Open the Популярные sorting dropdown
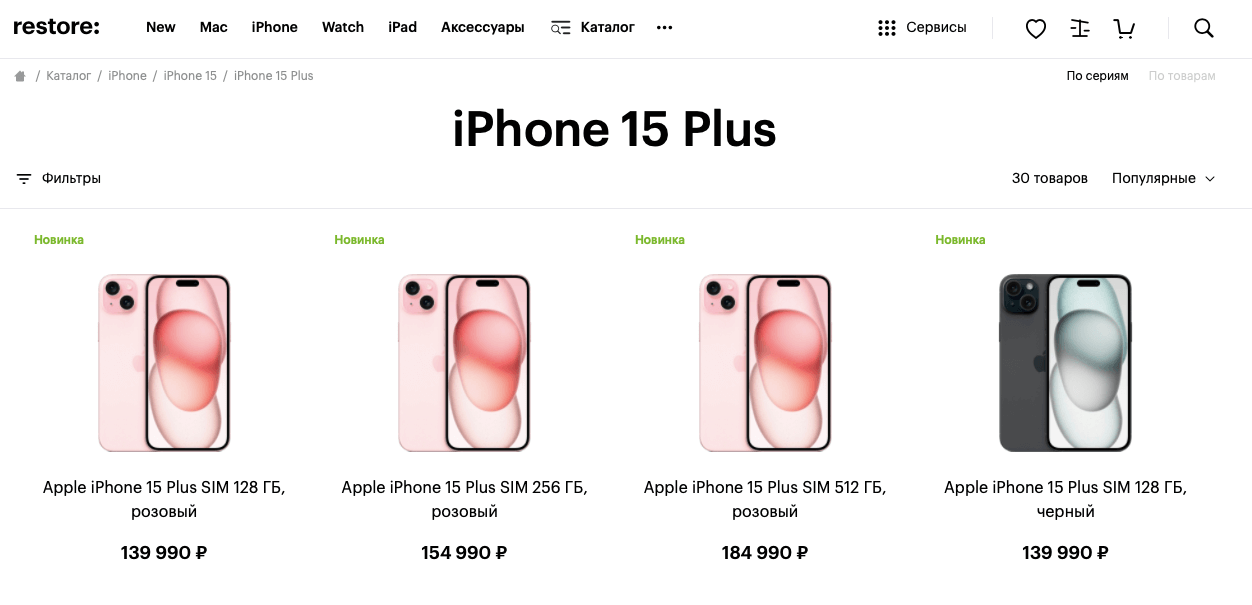Image resolution: width=1252 pixels, height=605 pixels. tap(1163, 178)
